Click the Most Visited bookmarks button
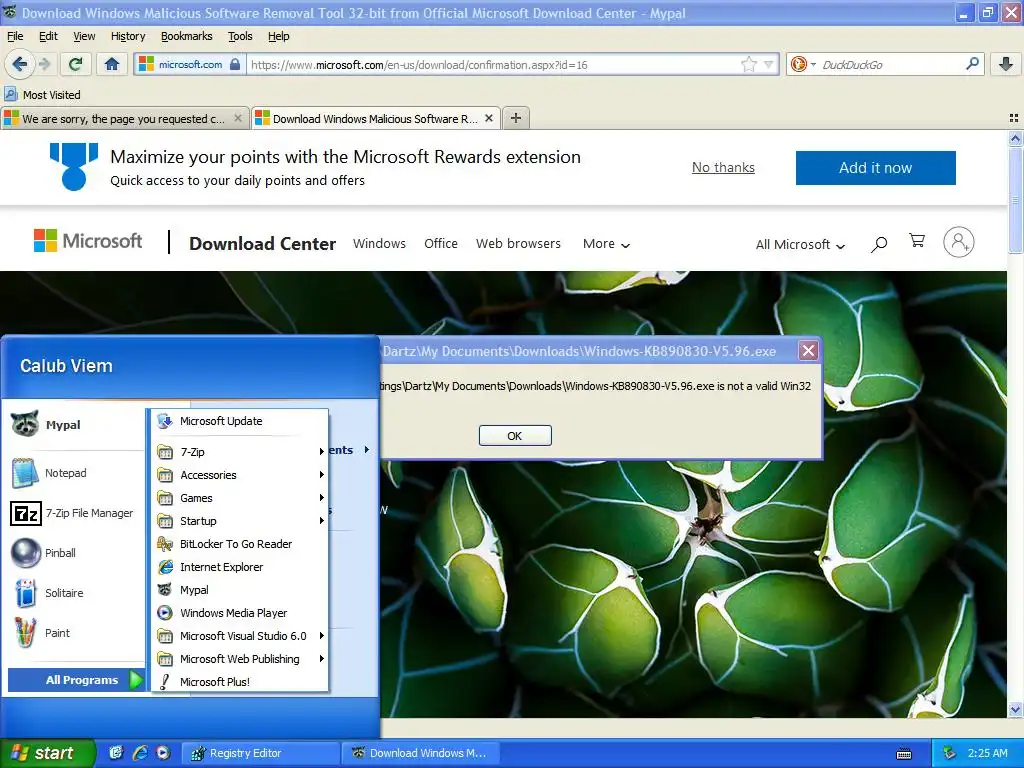The image size is (1024, 768). tap(42, 95)
